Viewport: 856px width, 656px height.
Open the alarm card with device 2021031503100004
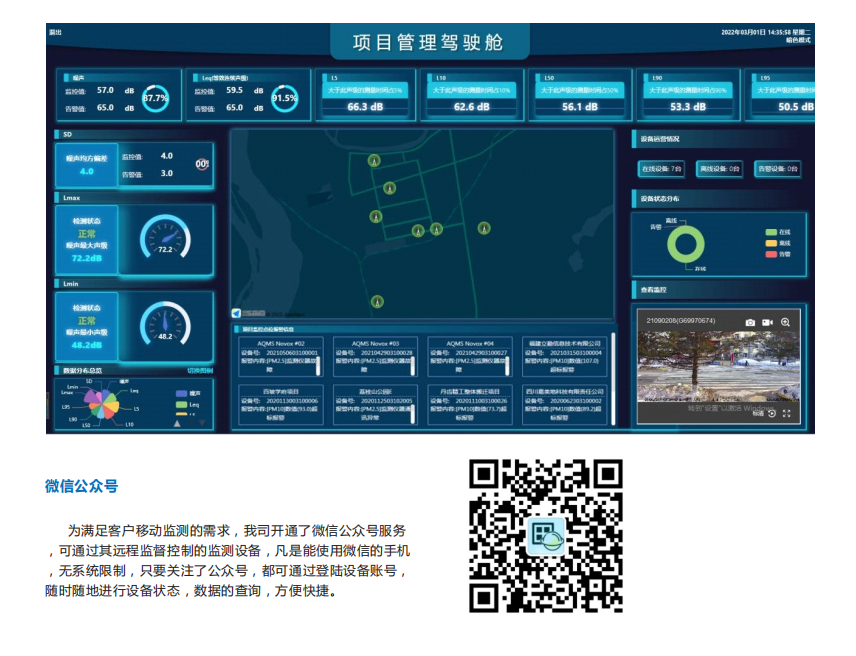click(x=564, y=357)
